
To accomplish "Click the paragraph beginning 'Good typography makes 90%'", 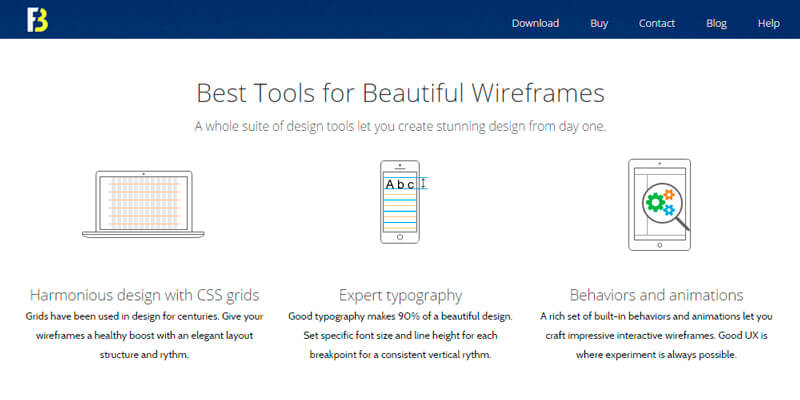I will click(400, 335).
